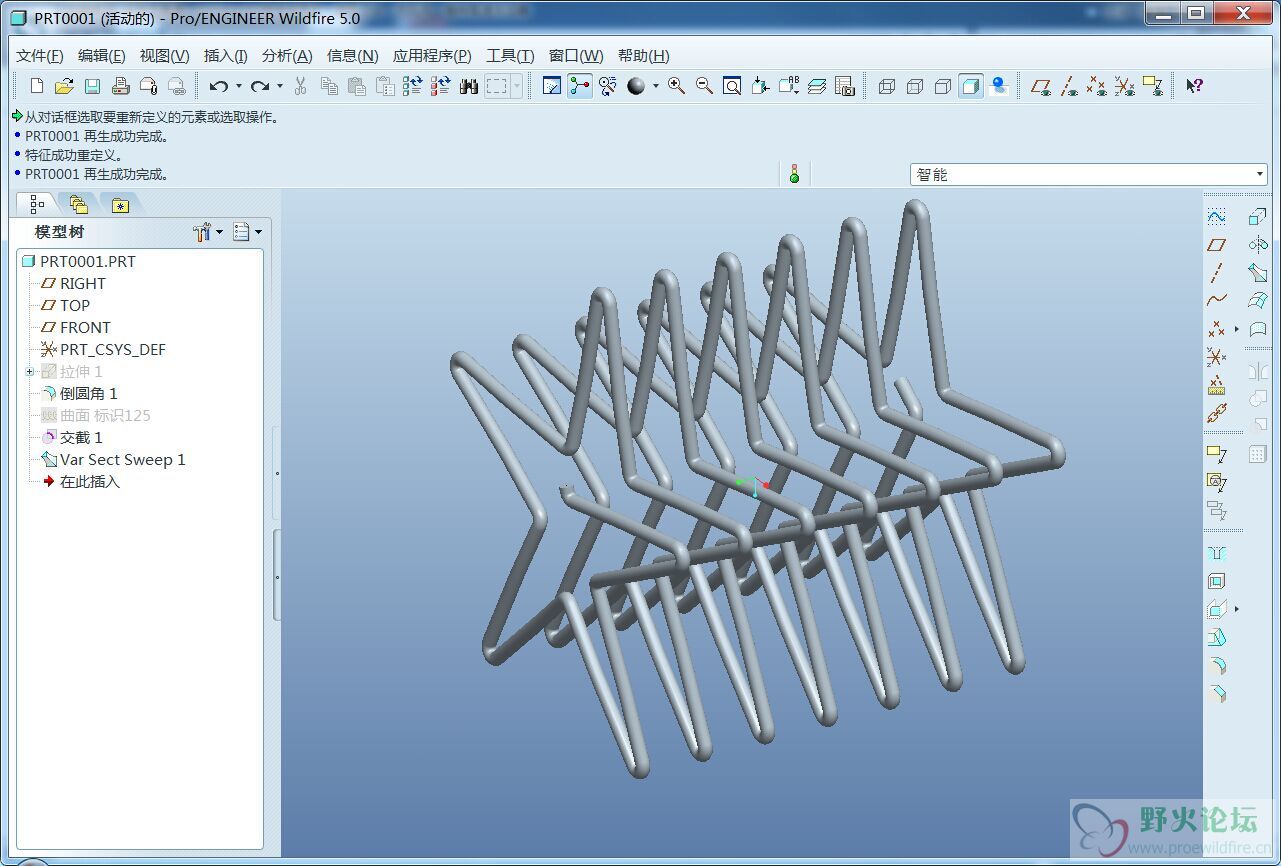Screen dimensions: 1281x866
Task: Toggle the Spin Center display
Action: (580, 86)
